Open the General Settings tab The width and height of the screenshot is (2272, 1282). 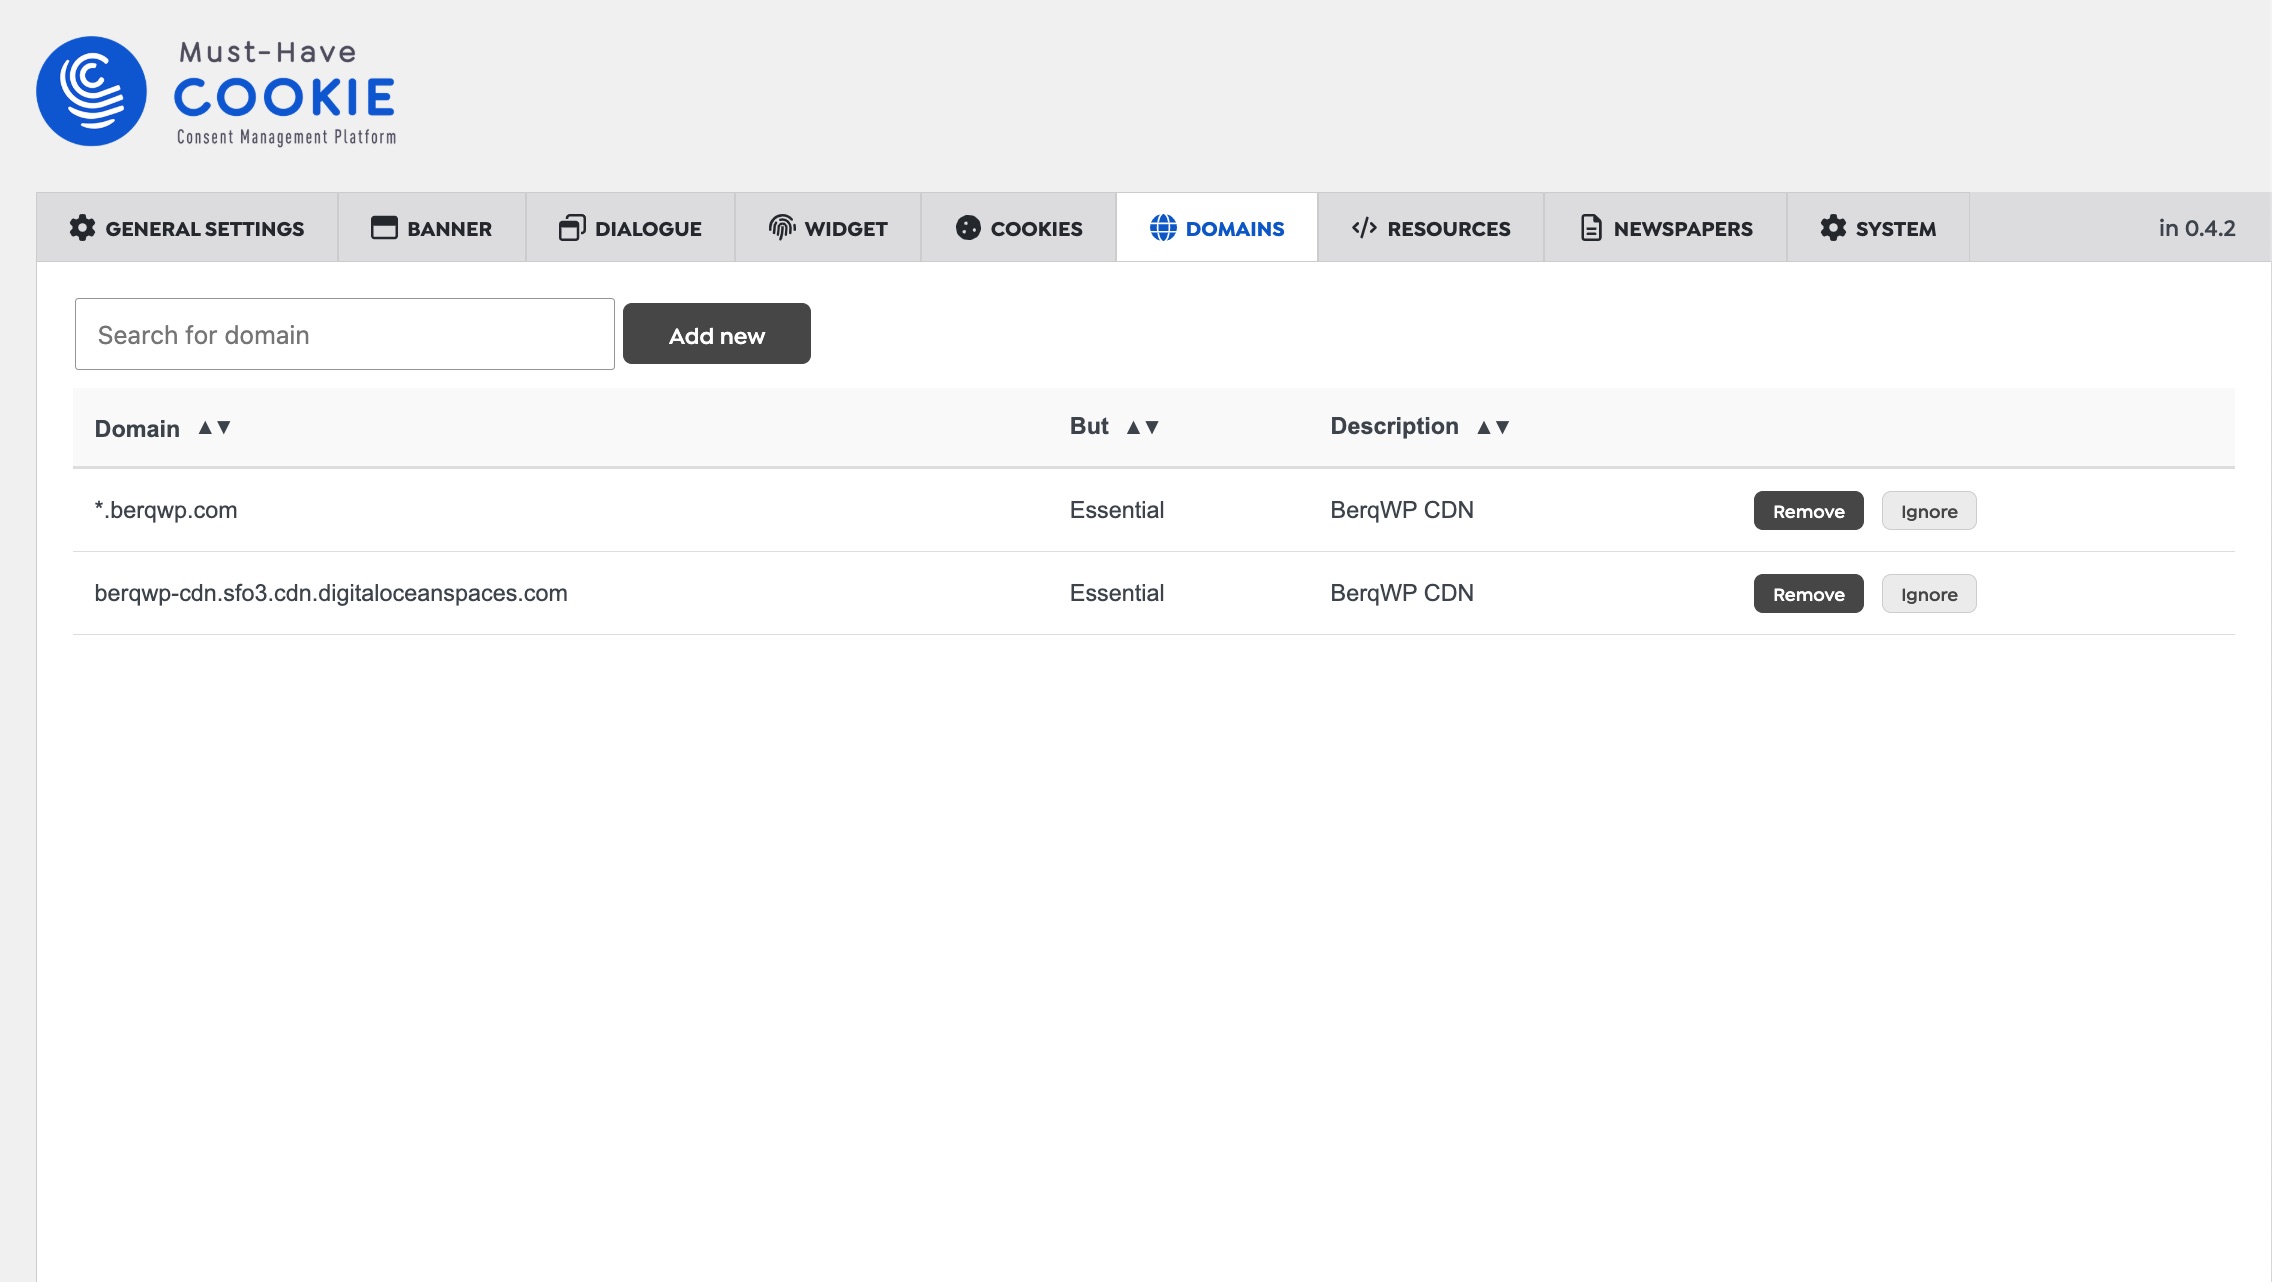pyautogui.click(x=187, y=228)
